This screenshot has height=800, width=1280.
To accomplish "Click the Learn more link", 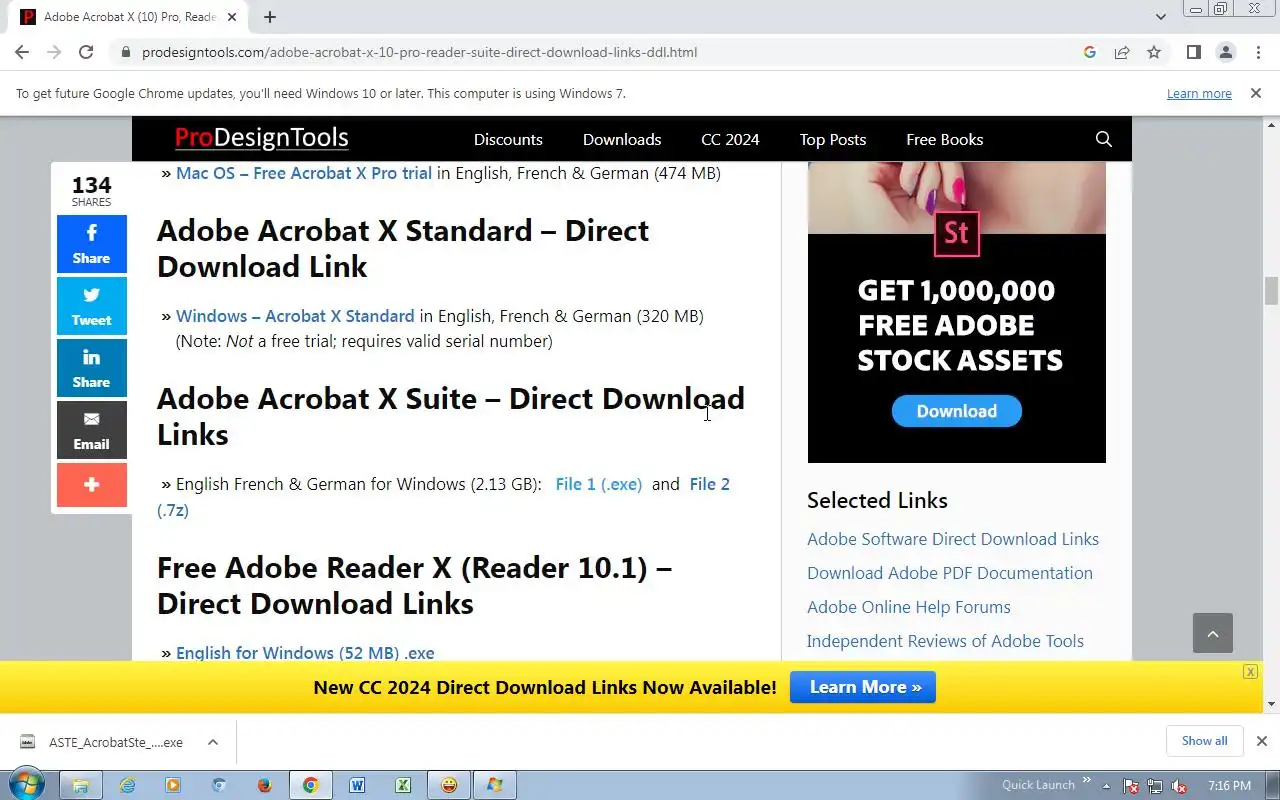I will pyautogui.click(x=1199, y=93).
